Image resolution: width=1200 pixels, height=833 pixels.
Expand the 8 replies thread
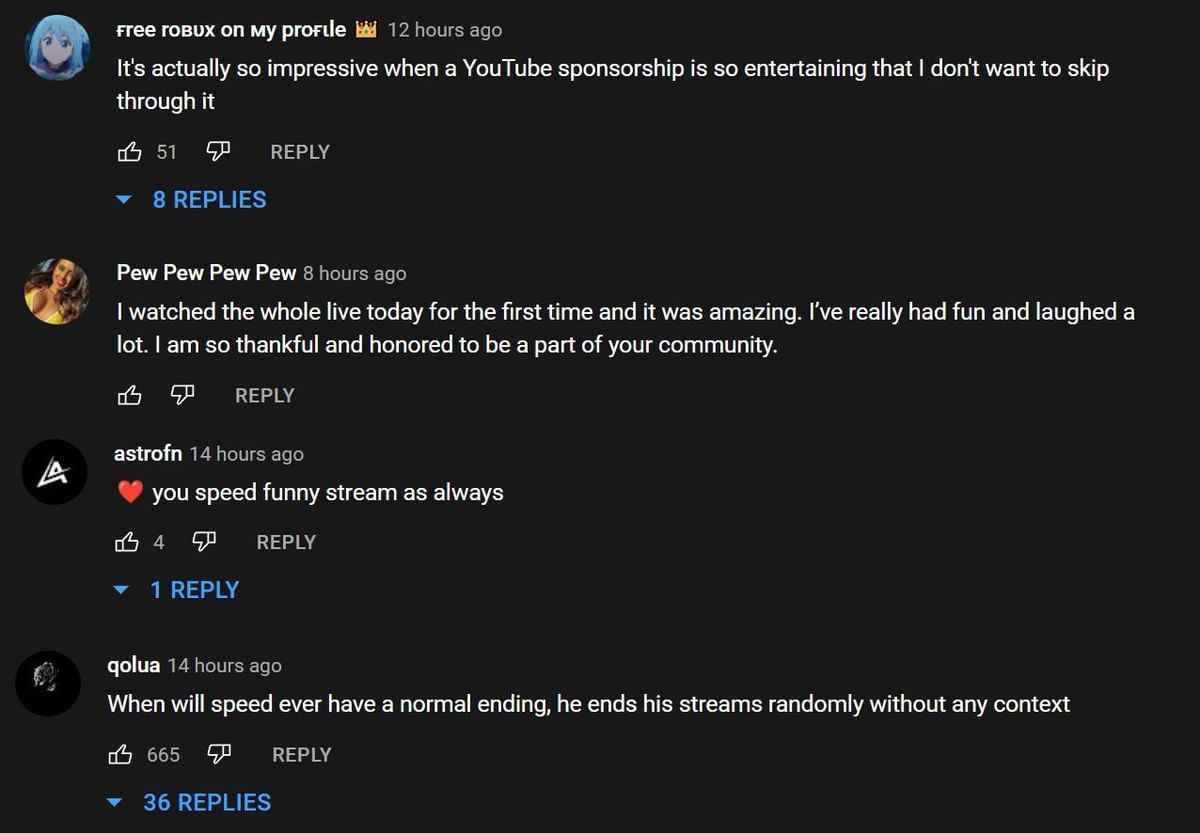209,200
